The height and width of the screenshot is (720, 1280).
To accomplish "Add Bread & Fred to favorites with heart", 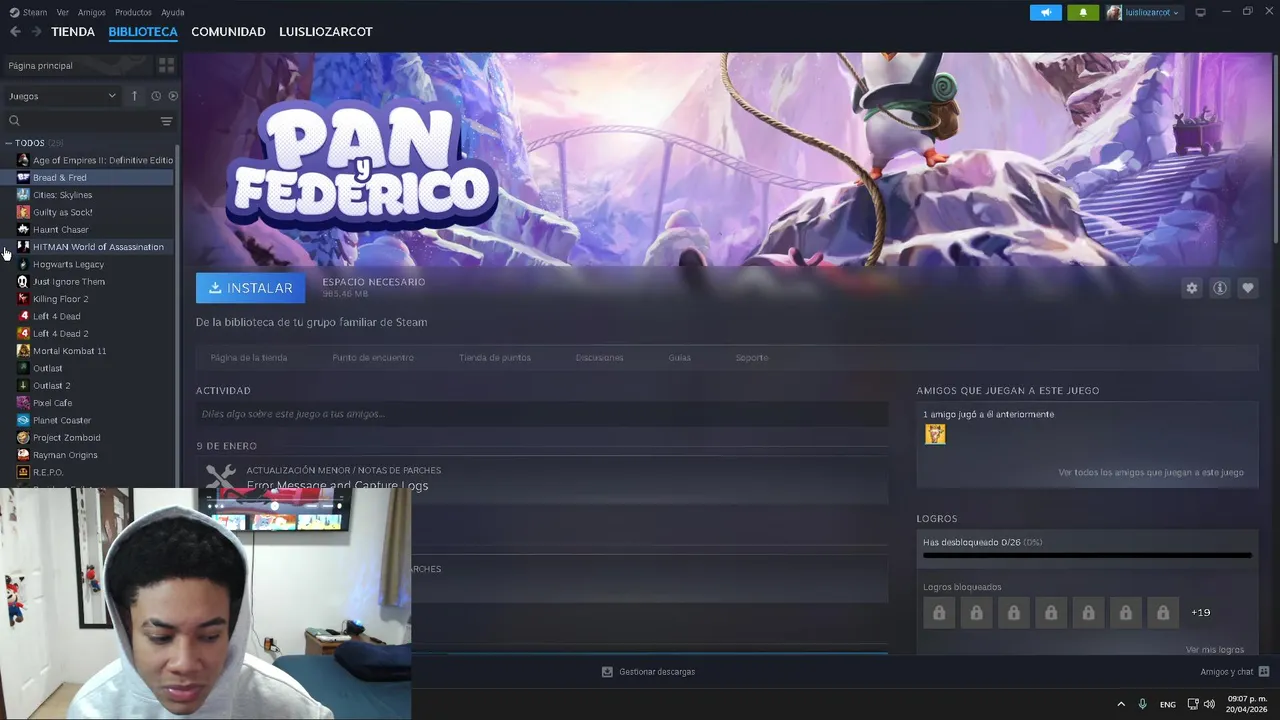I will pos(1247,288).
